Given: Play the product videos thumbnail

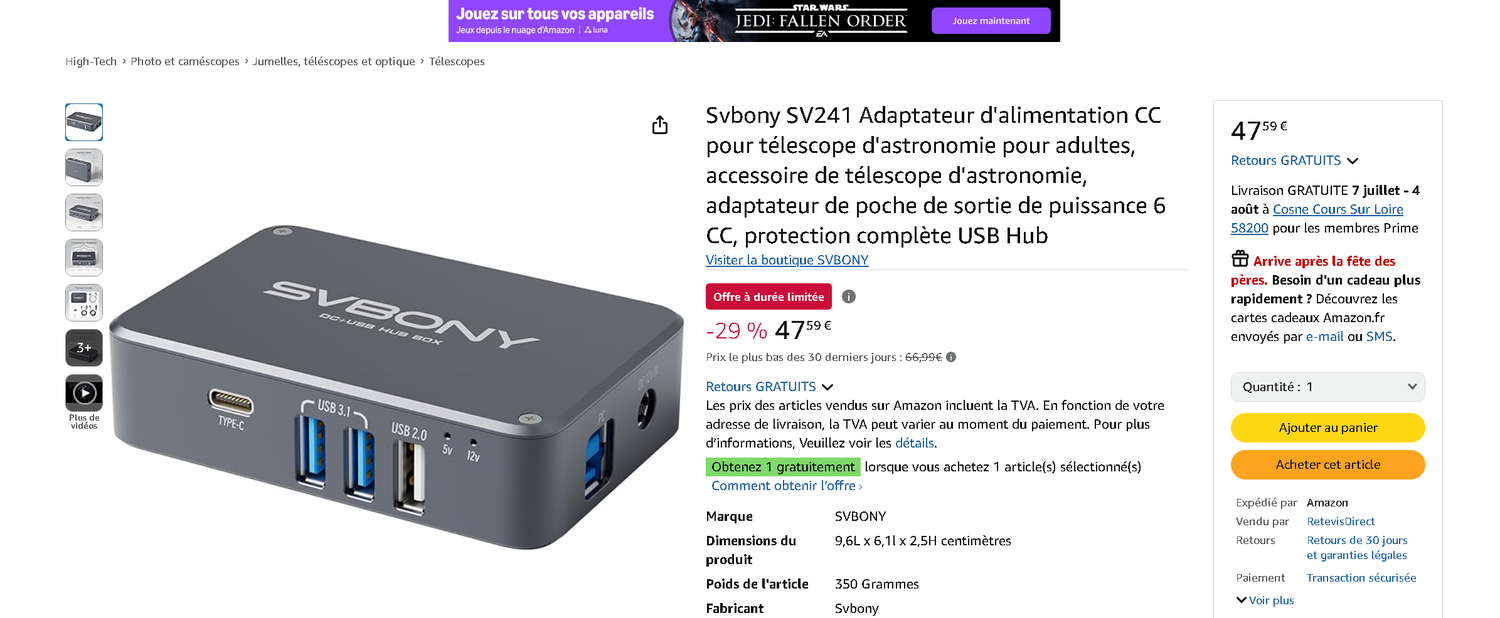Looking at the screenshot, I should pos(84,393).
